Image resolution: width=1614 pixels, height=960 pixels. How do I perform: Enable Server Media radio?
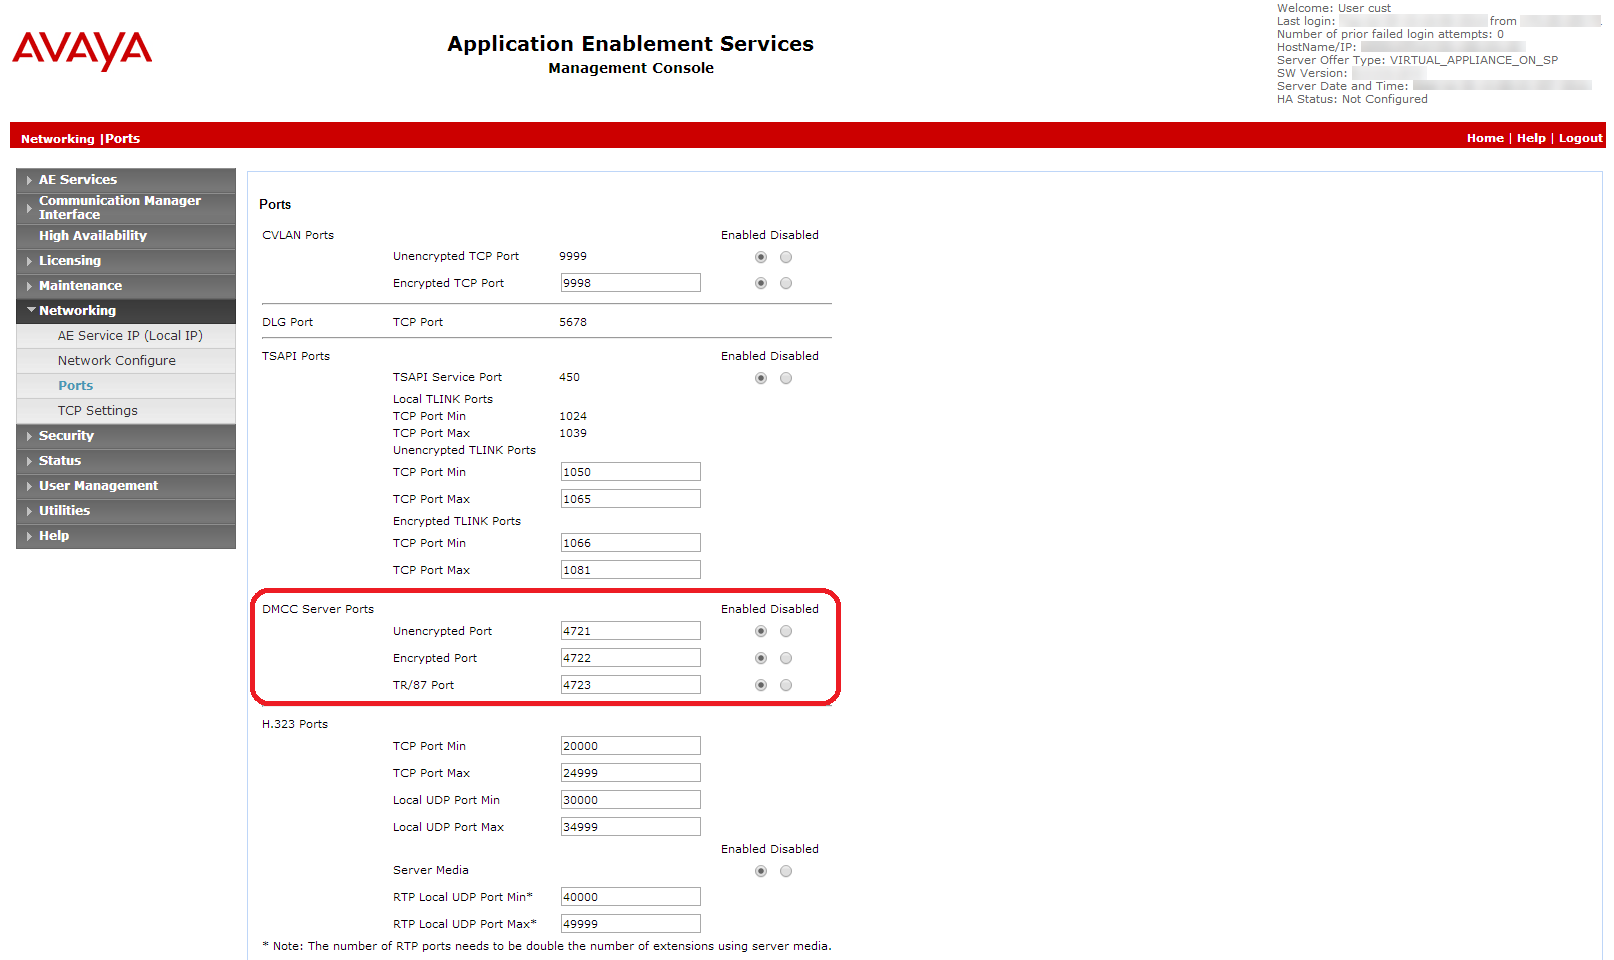click(x=761, y=871)
